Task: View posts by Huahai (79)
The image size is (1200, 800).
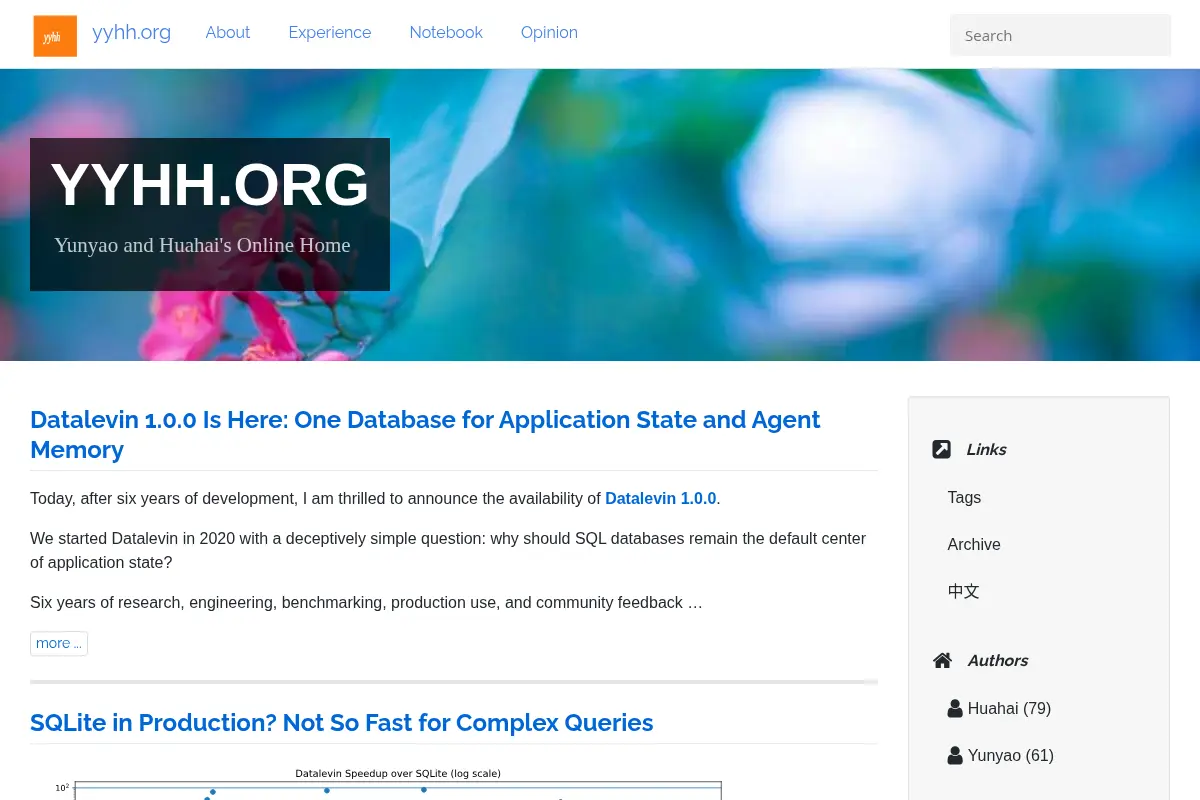Action: coord(1009,708)
